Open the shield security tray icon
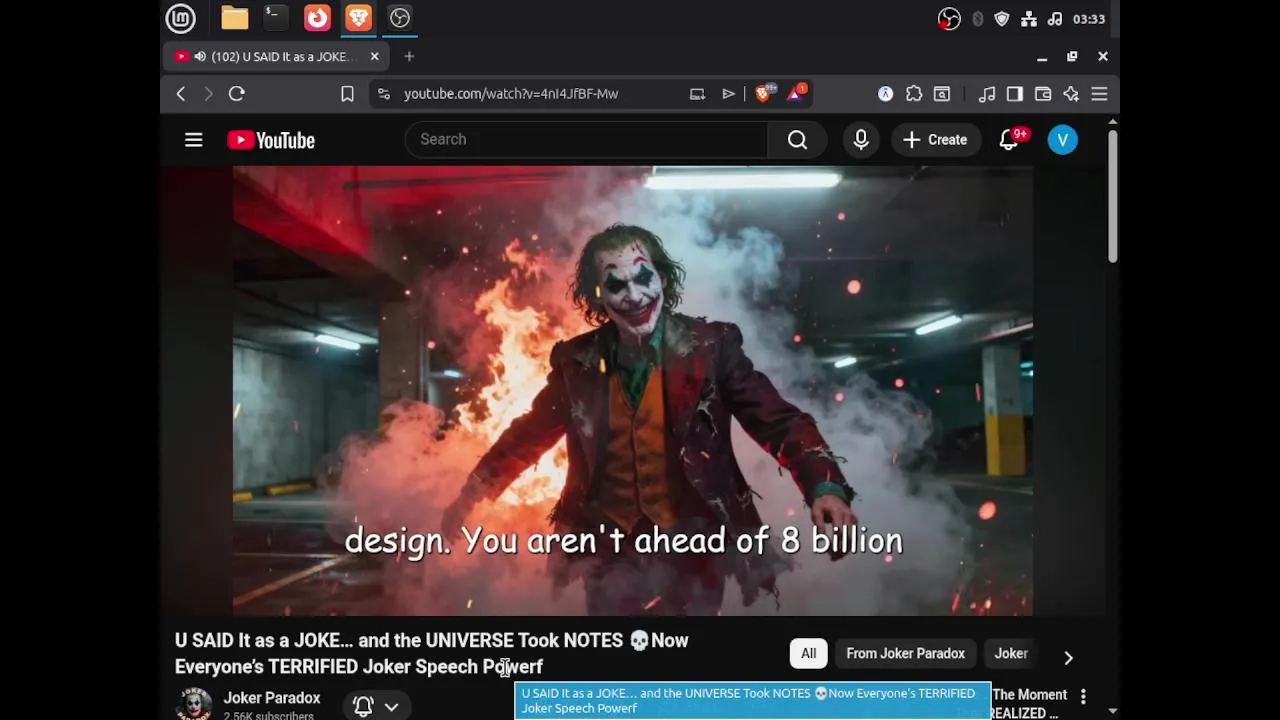The width and height of the screenshot is (1280, 720). (1002, 19)
